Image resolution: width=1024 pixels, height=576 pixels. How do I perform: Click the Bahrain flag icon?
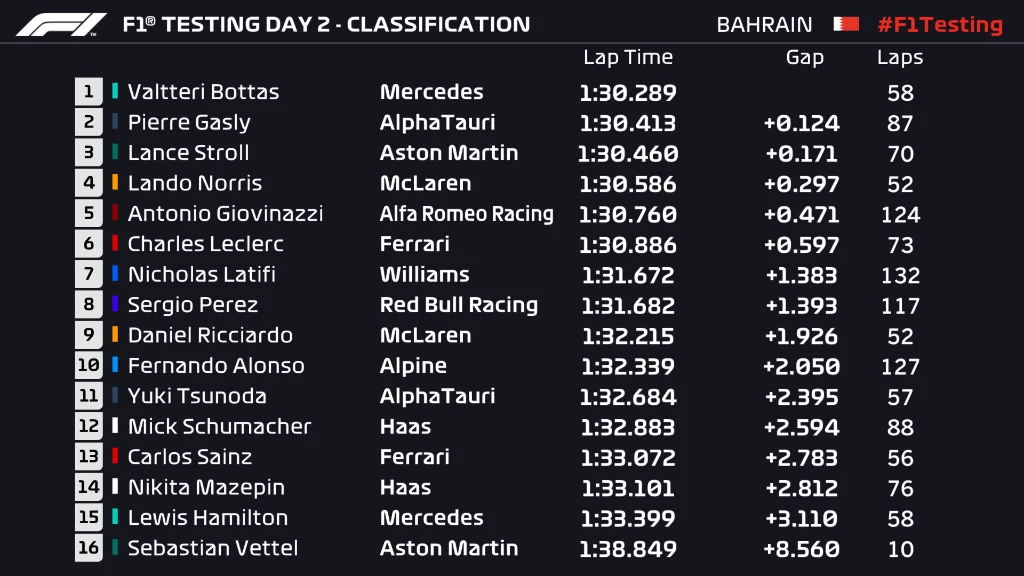844,25
